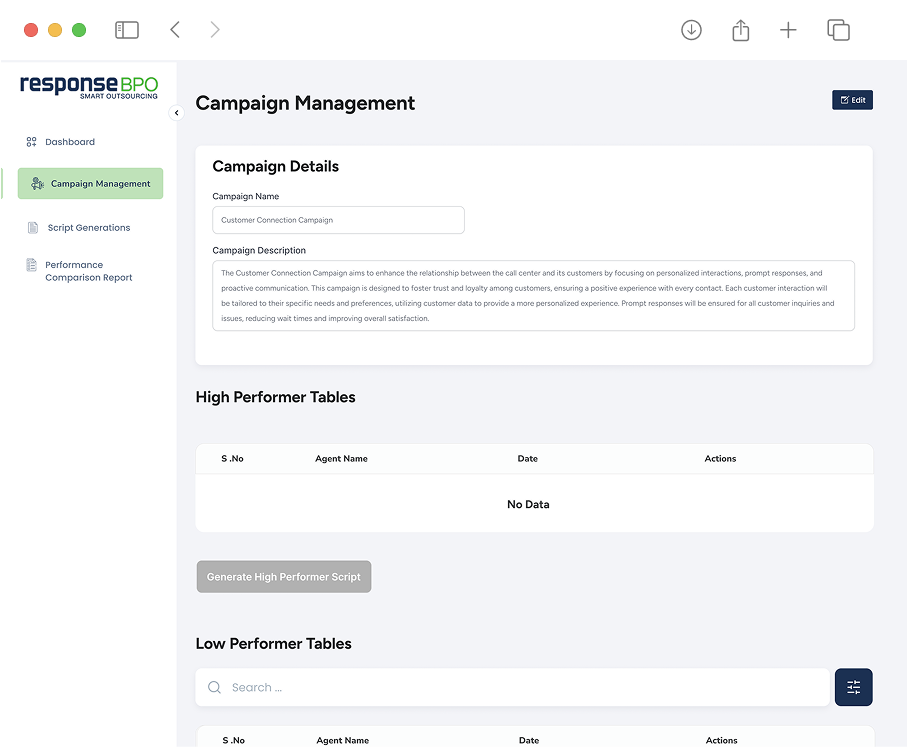The height and width of the screenshot is (748, 908).
Task: Click the Campaign Name input field
Action: click(x=338, y=220)
